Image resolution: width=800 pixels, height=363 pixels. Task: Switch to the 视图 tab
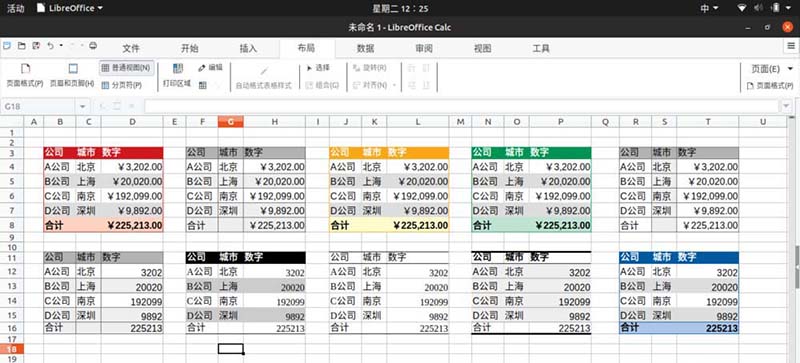[x=483, y=49]
